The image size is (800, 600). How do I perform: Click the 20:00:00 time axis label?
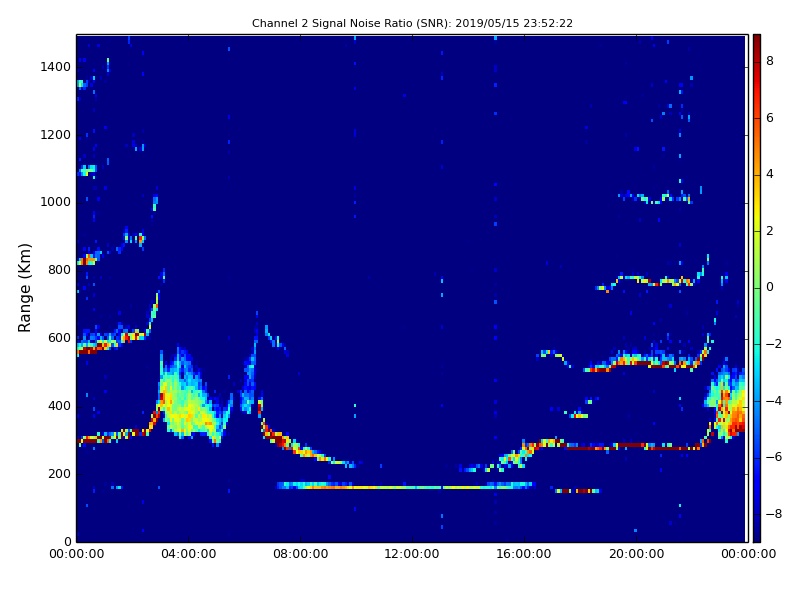(636, 554)
